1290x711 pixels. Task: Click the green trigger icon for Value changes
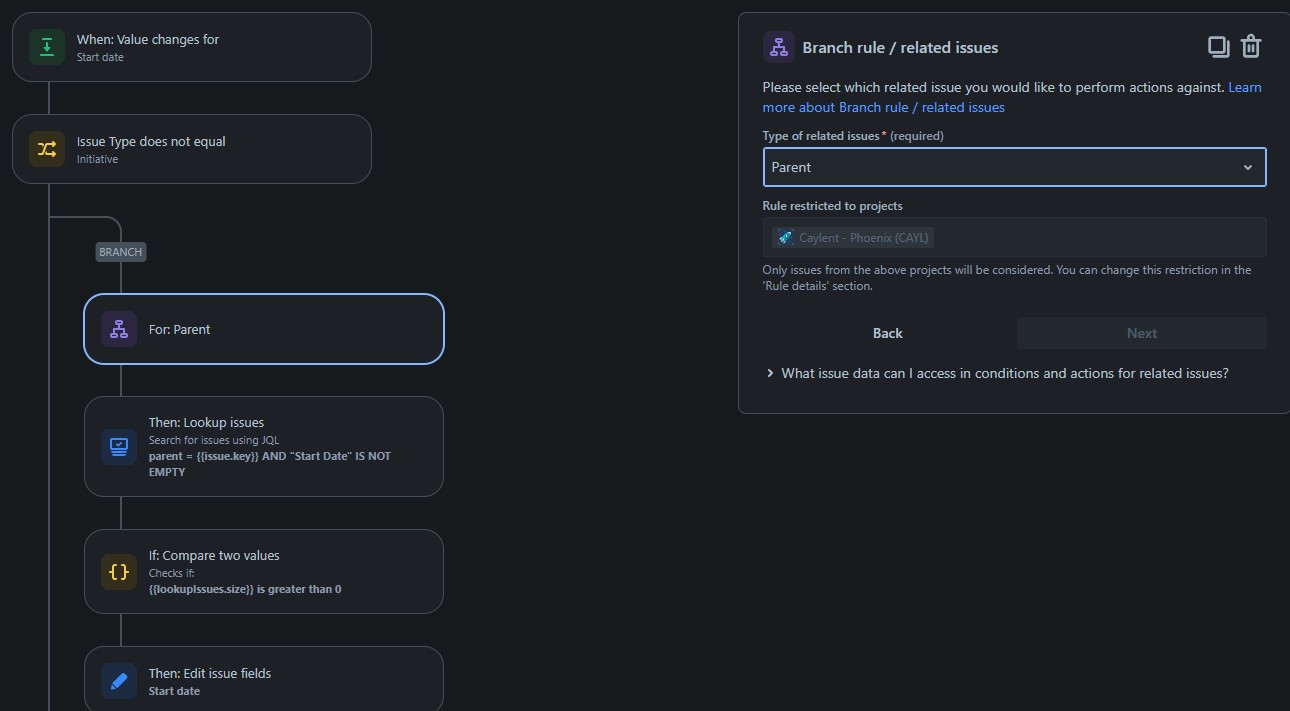coord(47,47)
